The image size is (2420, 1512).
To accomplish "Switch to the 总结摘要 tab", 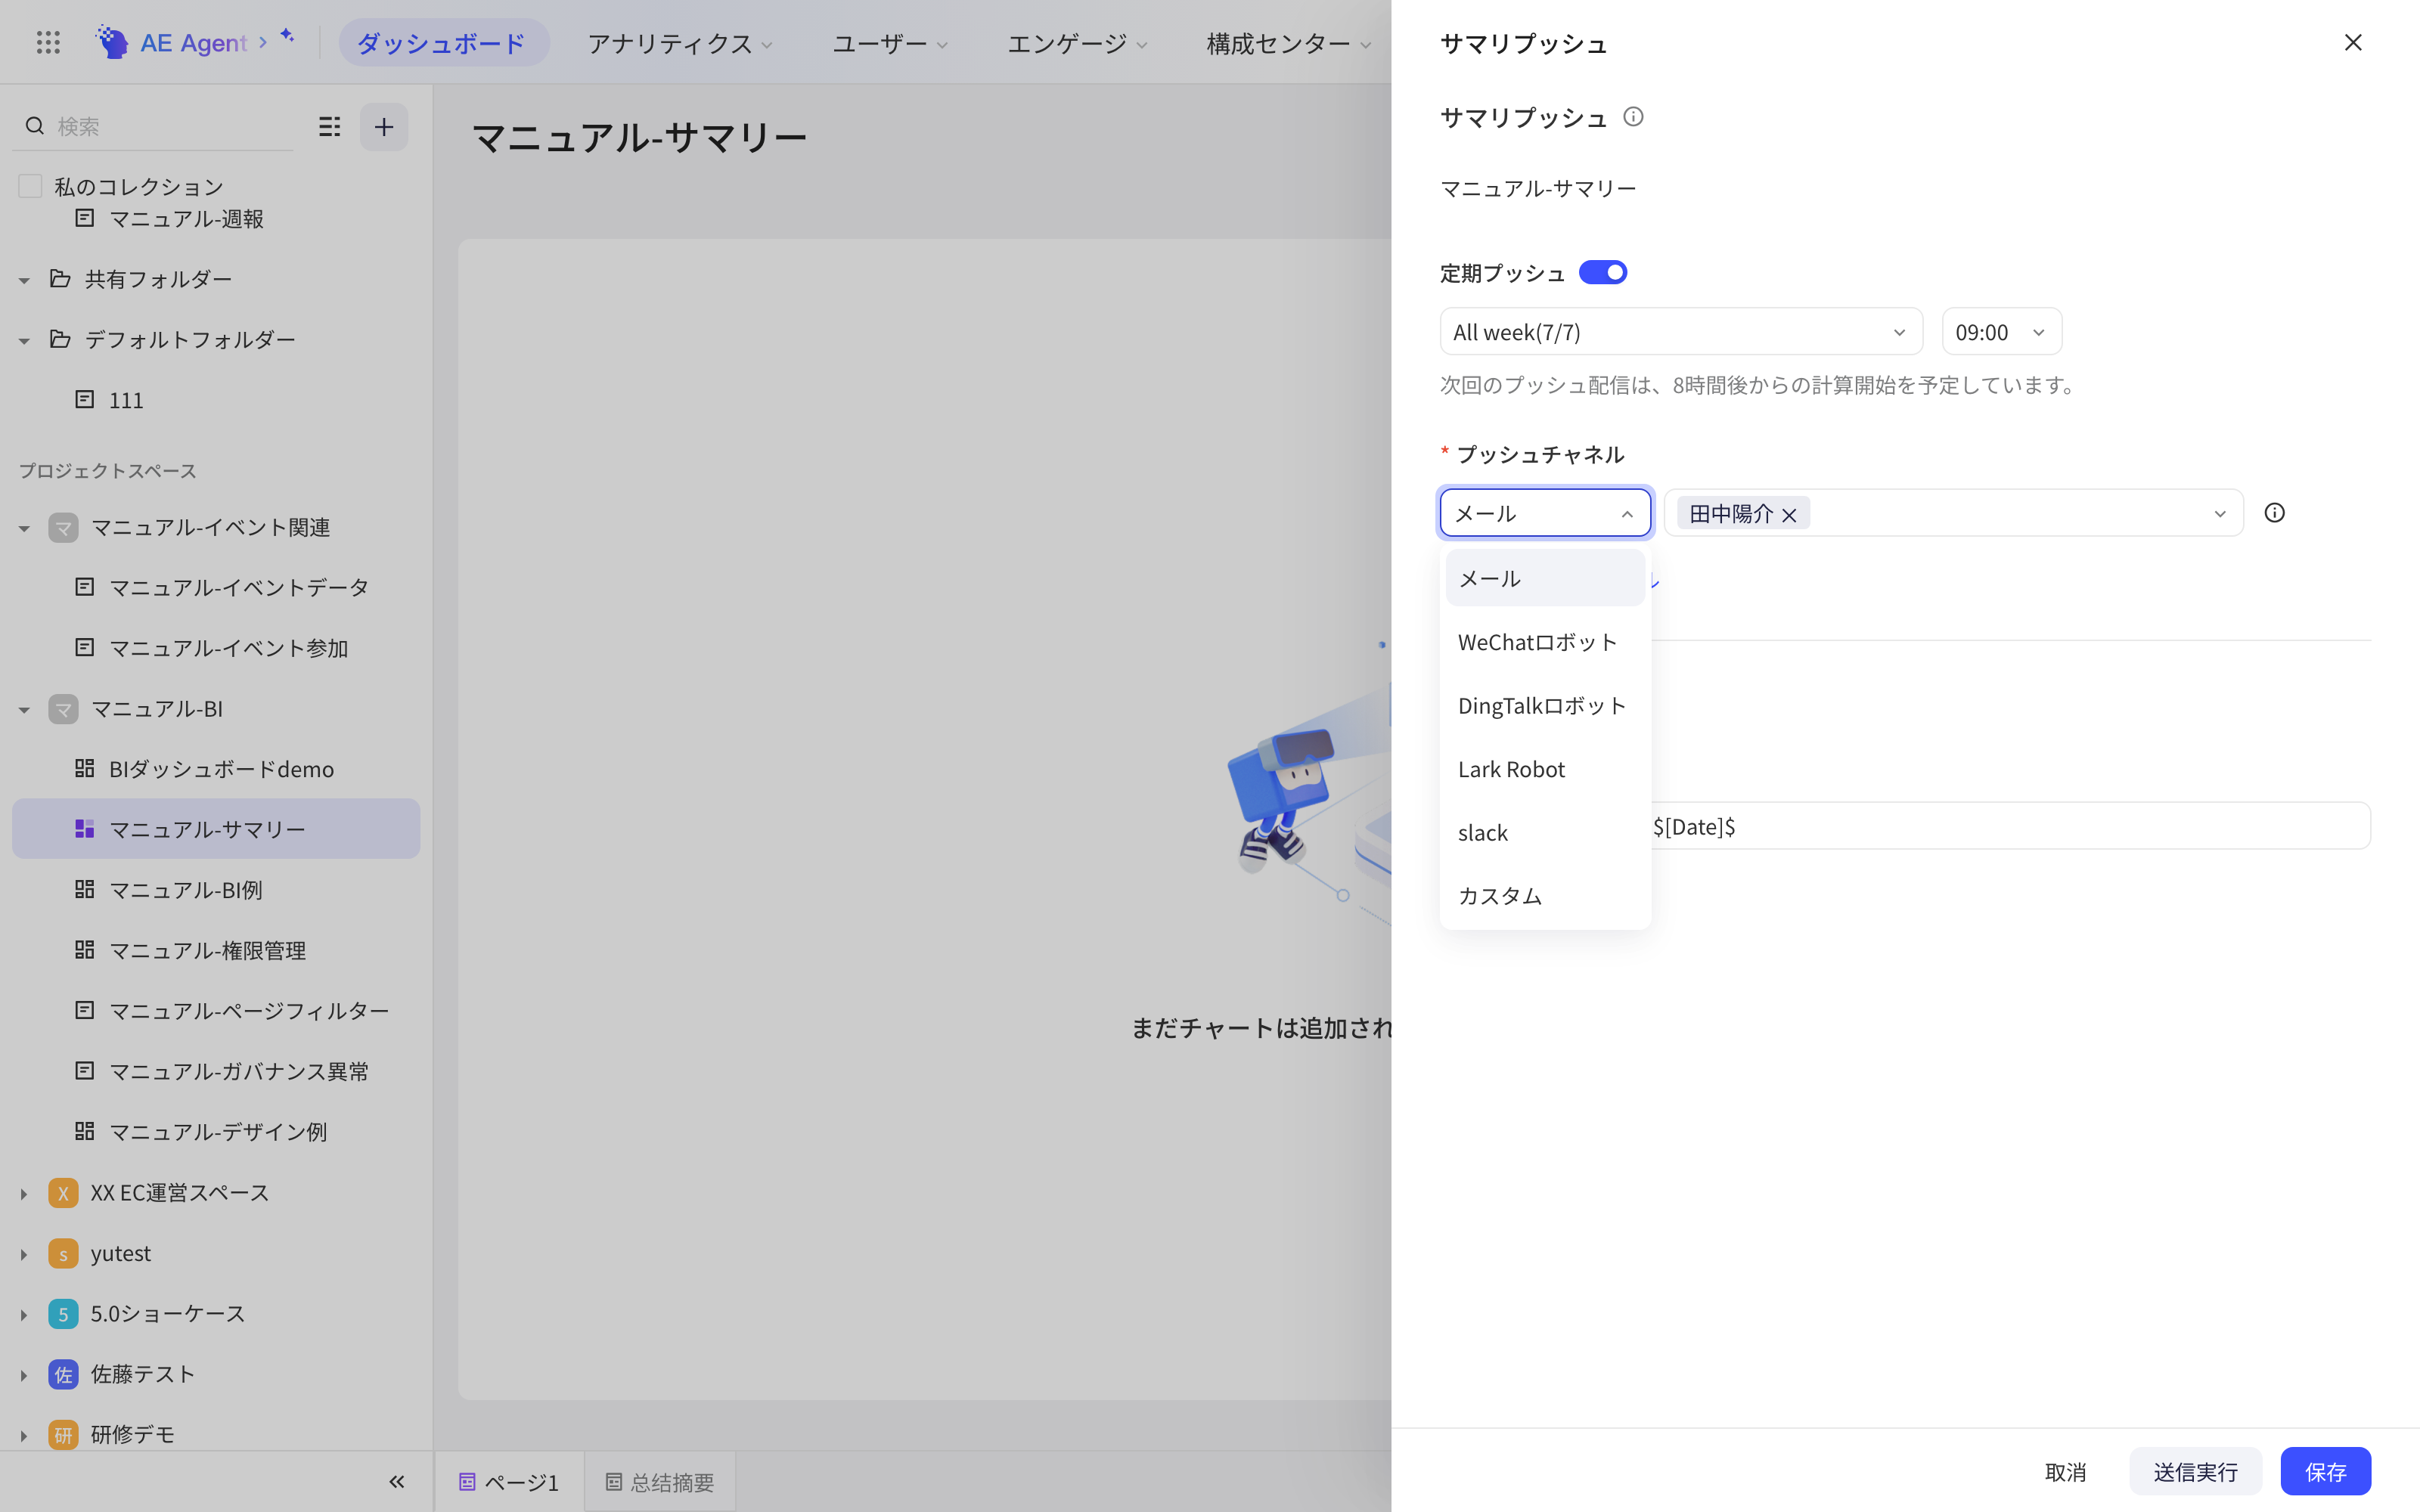I will pyautogui.click(x=660, y=1482).
